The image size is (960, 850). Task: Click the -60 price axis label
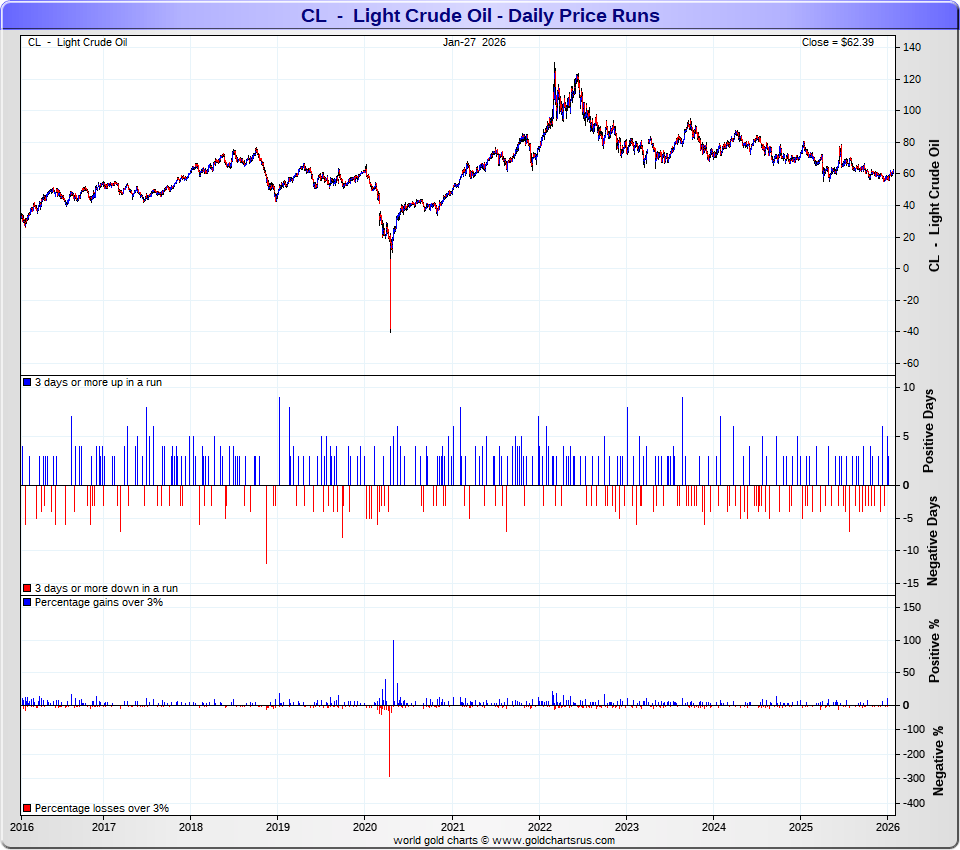click(x=911, y=363)
